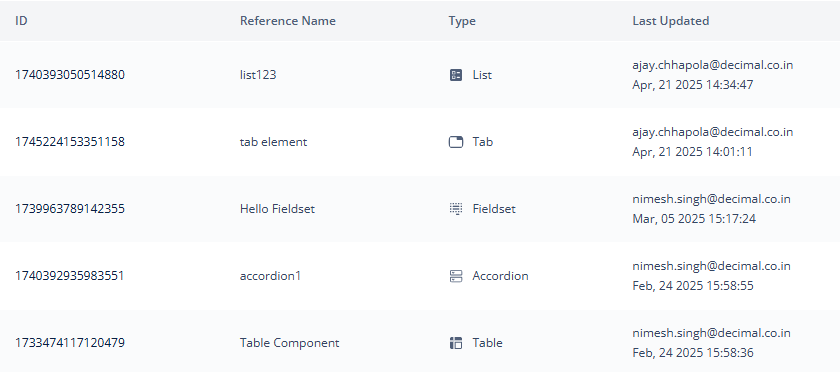The image size is (840, 372).
Task: Sort by the ID column header
Action: pyautogui.click(x=21, y=21)
